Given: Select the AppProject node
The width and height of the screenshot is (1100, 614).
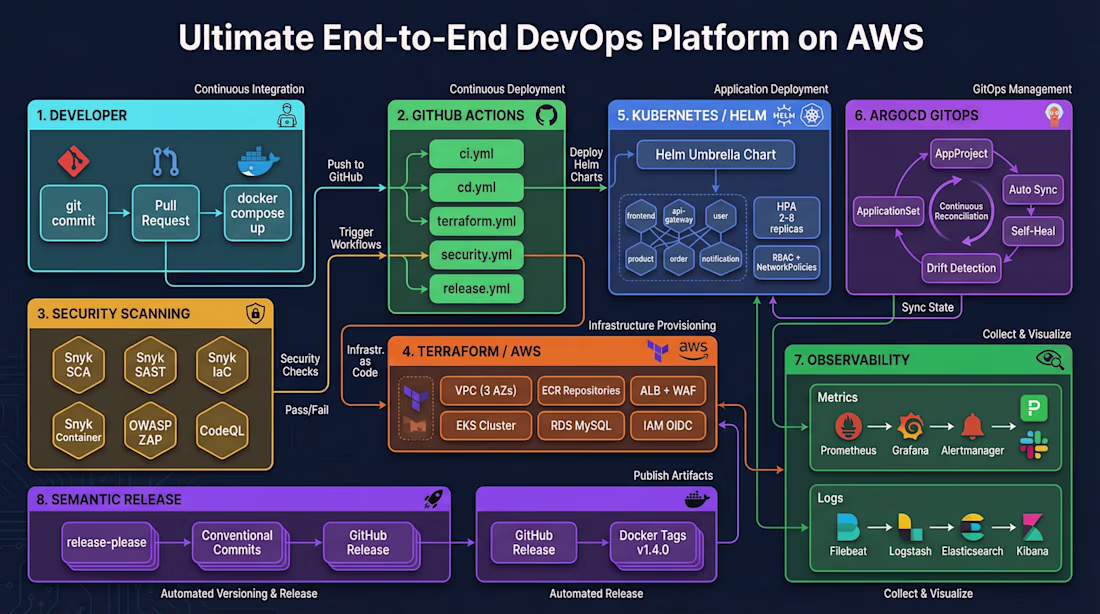Looking at the screenshot, I should pos(961,154).
